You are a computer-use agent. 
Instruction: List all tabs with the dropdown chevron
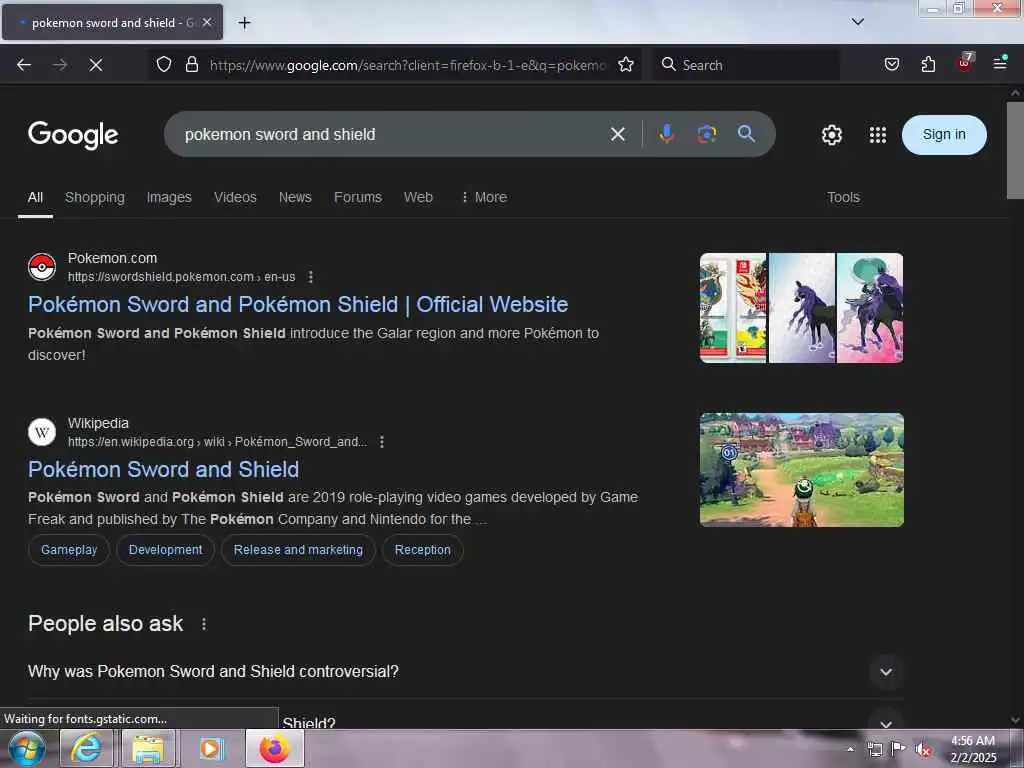click(x=857, y=22)
